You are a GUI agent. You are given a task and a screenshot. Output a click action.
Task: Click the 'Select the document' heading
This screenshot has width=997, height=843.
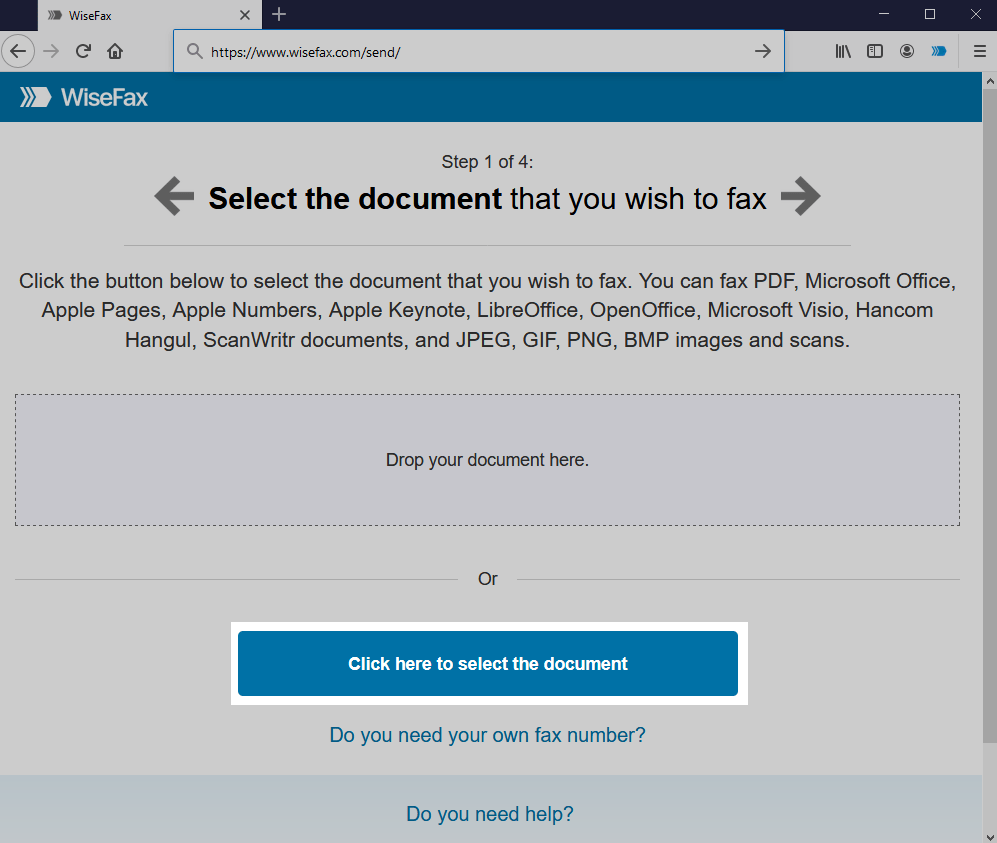pyautogui.click(x=355, y=198)
